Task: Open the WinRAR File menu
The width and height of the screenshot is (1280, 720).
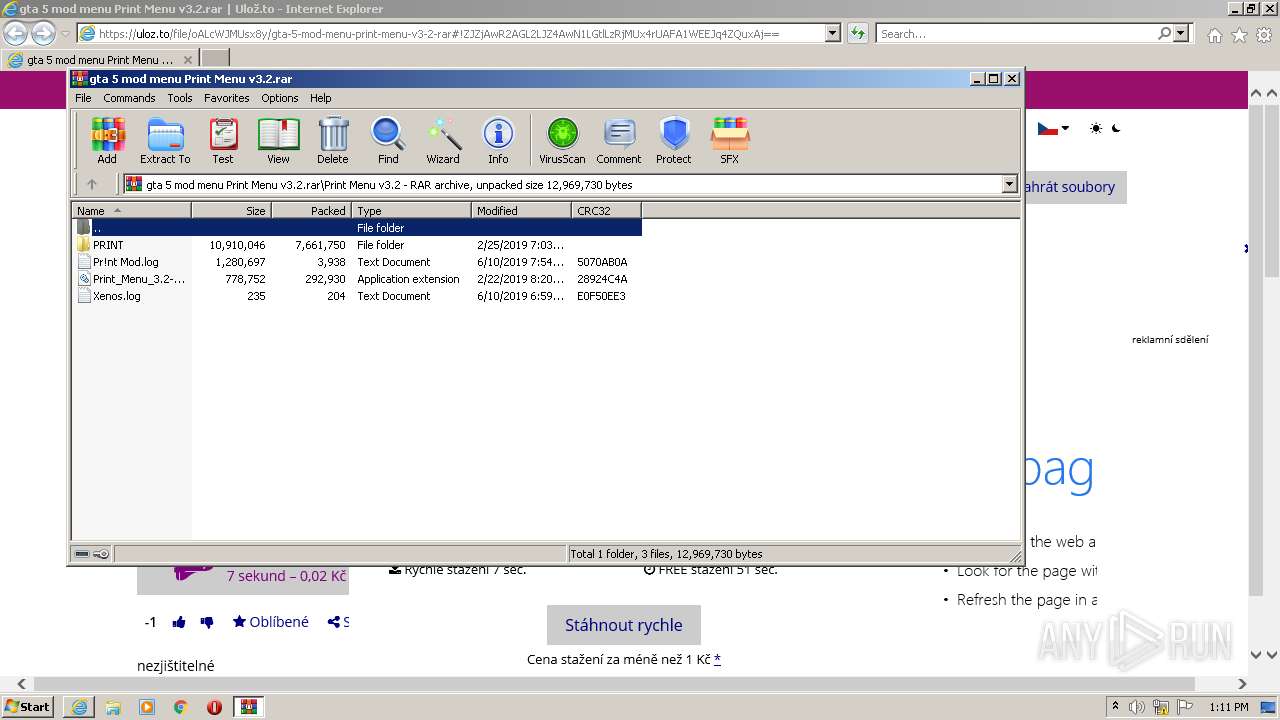Action: click(83, 98)
